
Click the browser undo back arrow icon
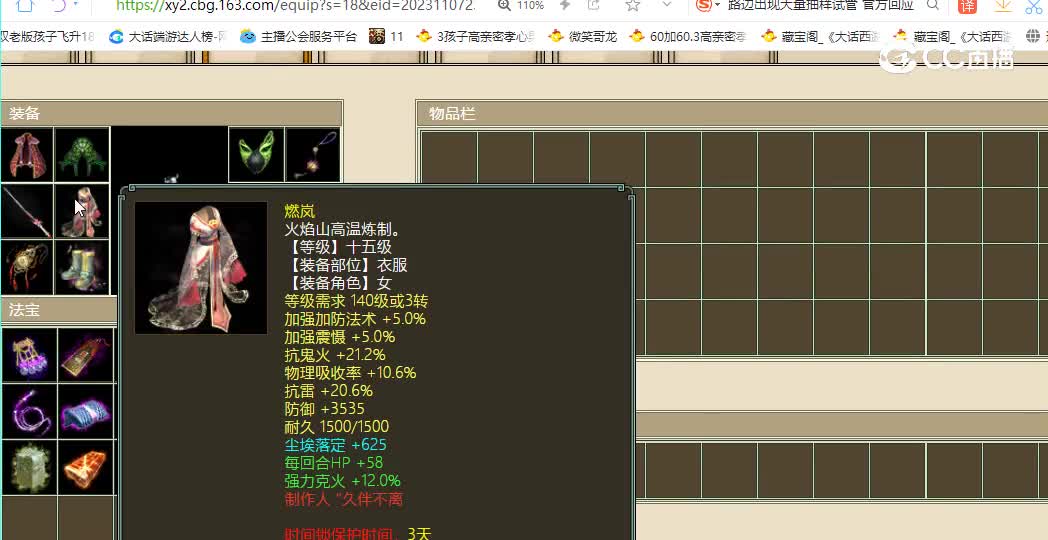[59, 5]
